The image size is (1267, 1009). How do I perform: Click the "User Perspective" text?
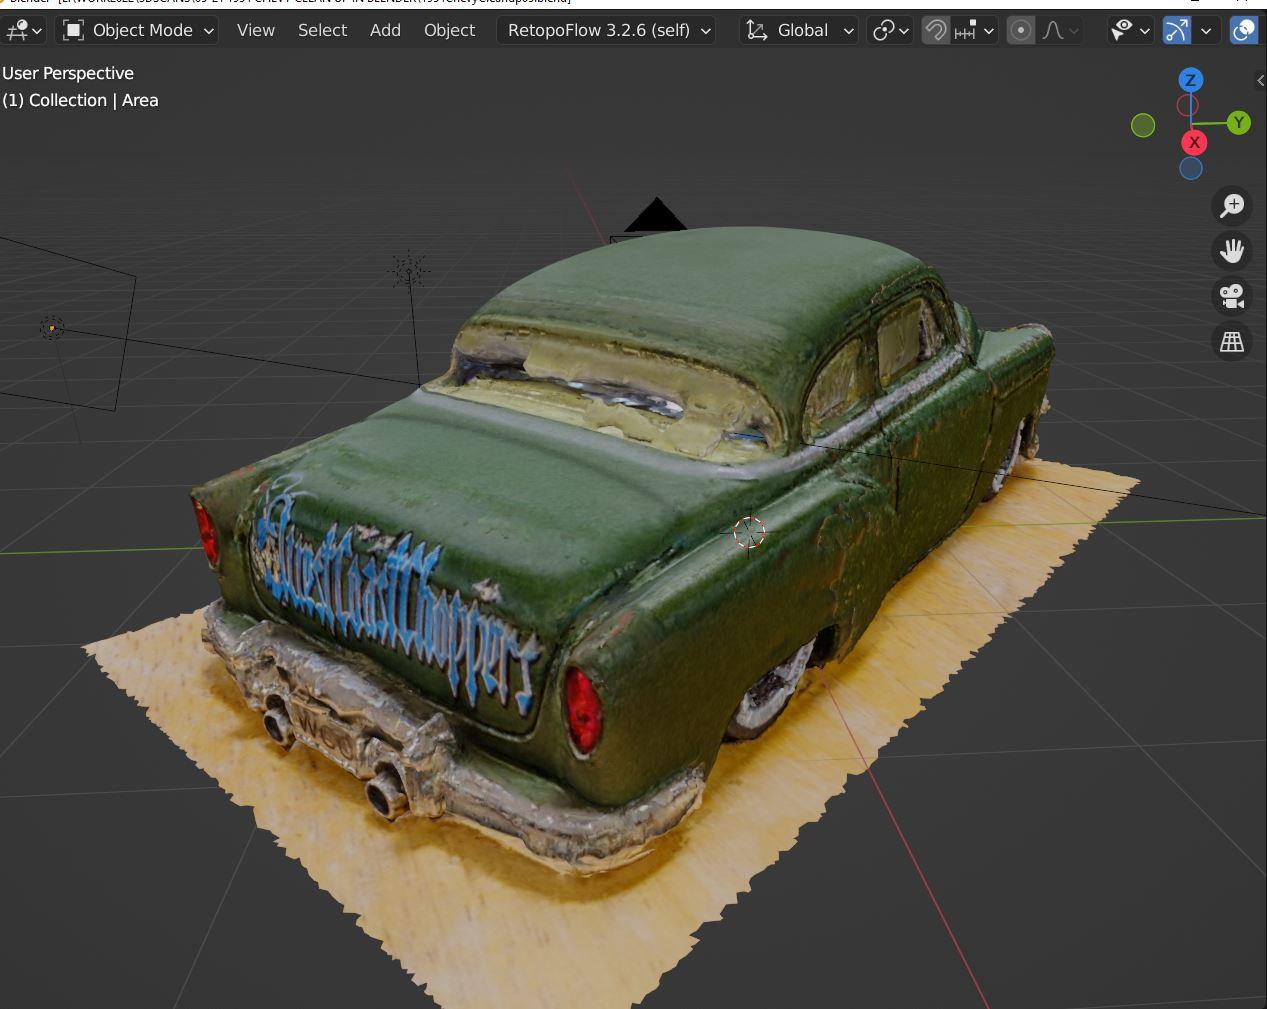[x=68, y=73]
